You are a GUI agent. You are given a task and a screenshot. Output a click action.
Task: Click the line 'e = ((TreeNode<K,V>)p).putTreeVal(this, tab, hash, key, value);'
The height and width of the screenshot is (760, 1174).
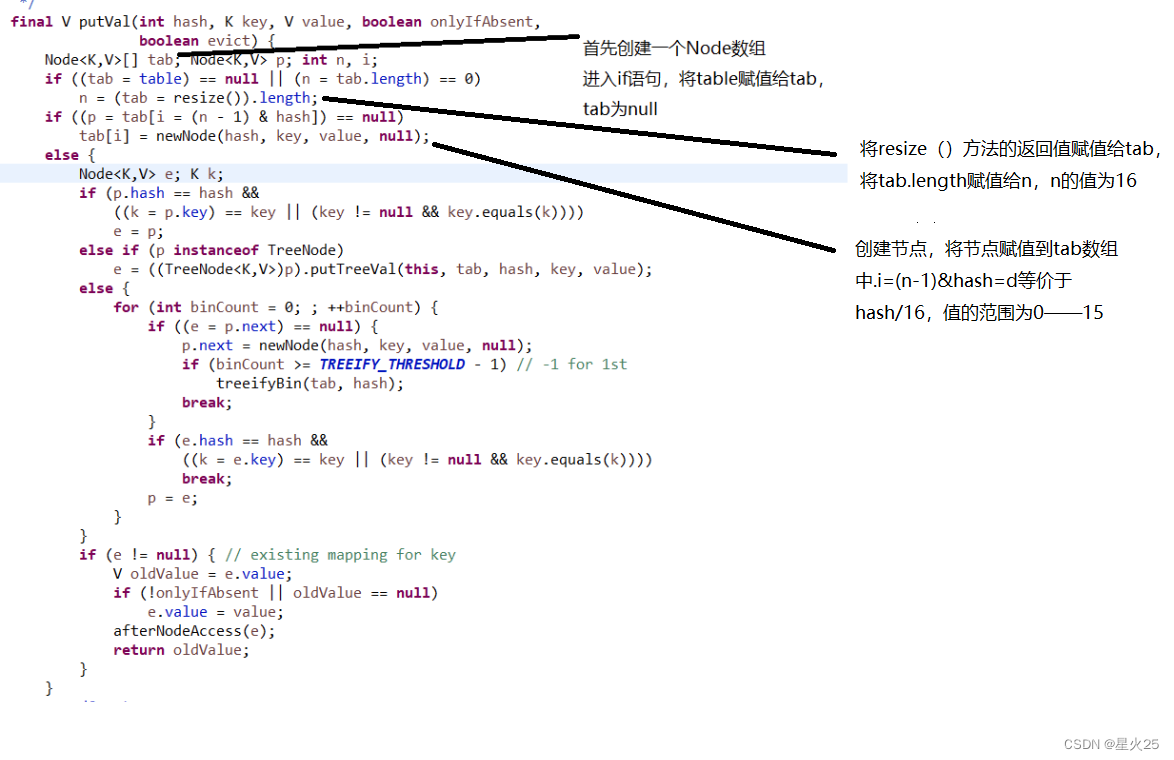(383, 269)
